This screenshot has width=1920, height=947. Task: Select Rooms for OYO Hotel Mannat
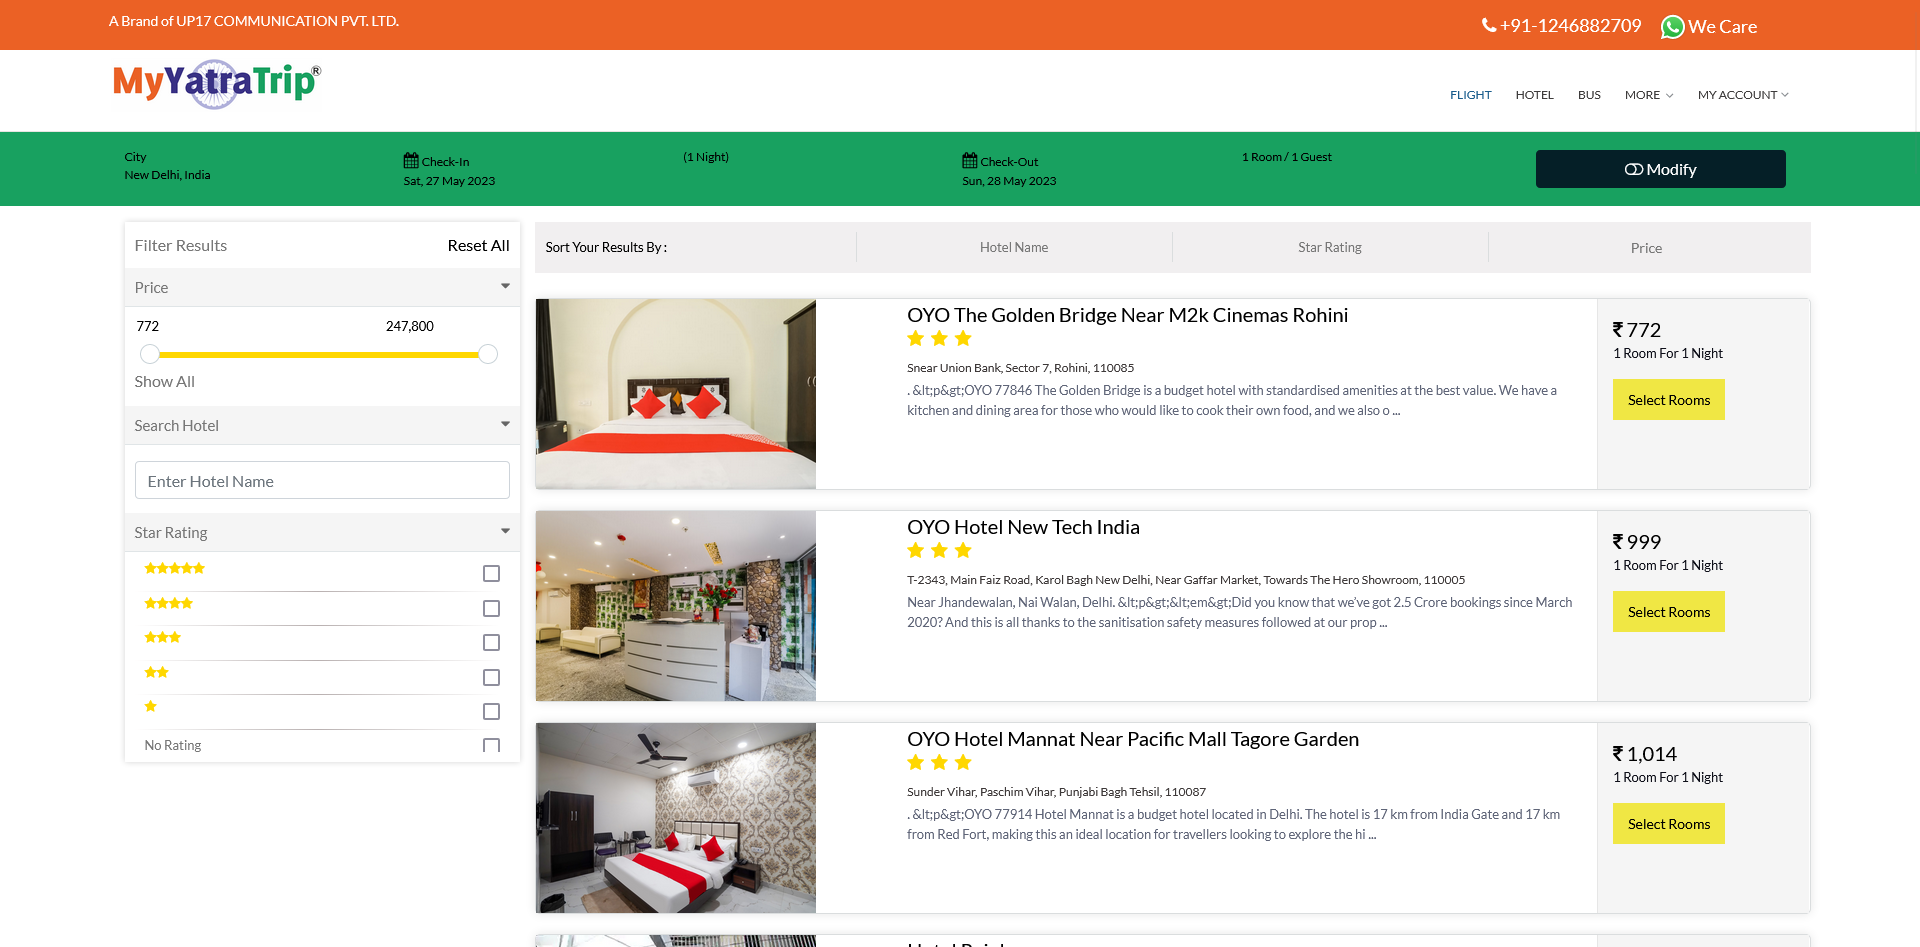click(1668, 824)
